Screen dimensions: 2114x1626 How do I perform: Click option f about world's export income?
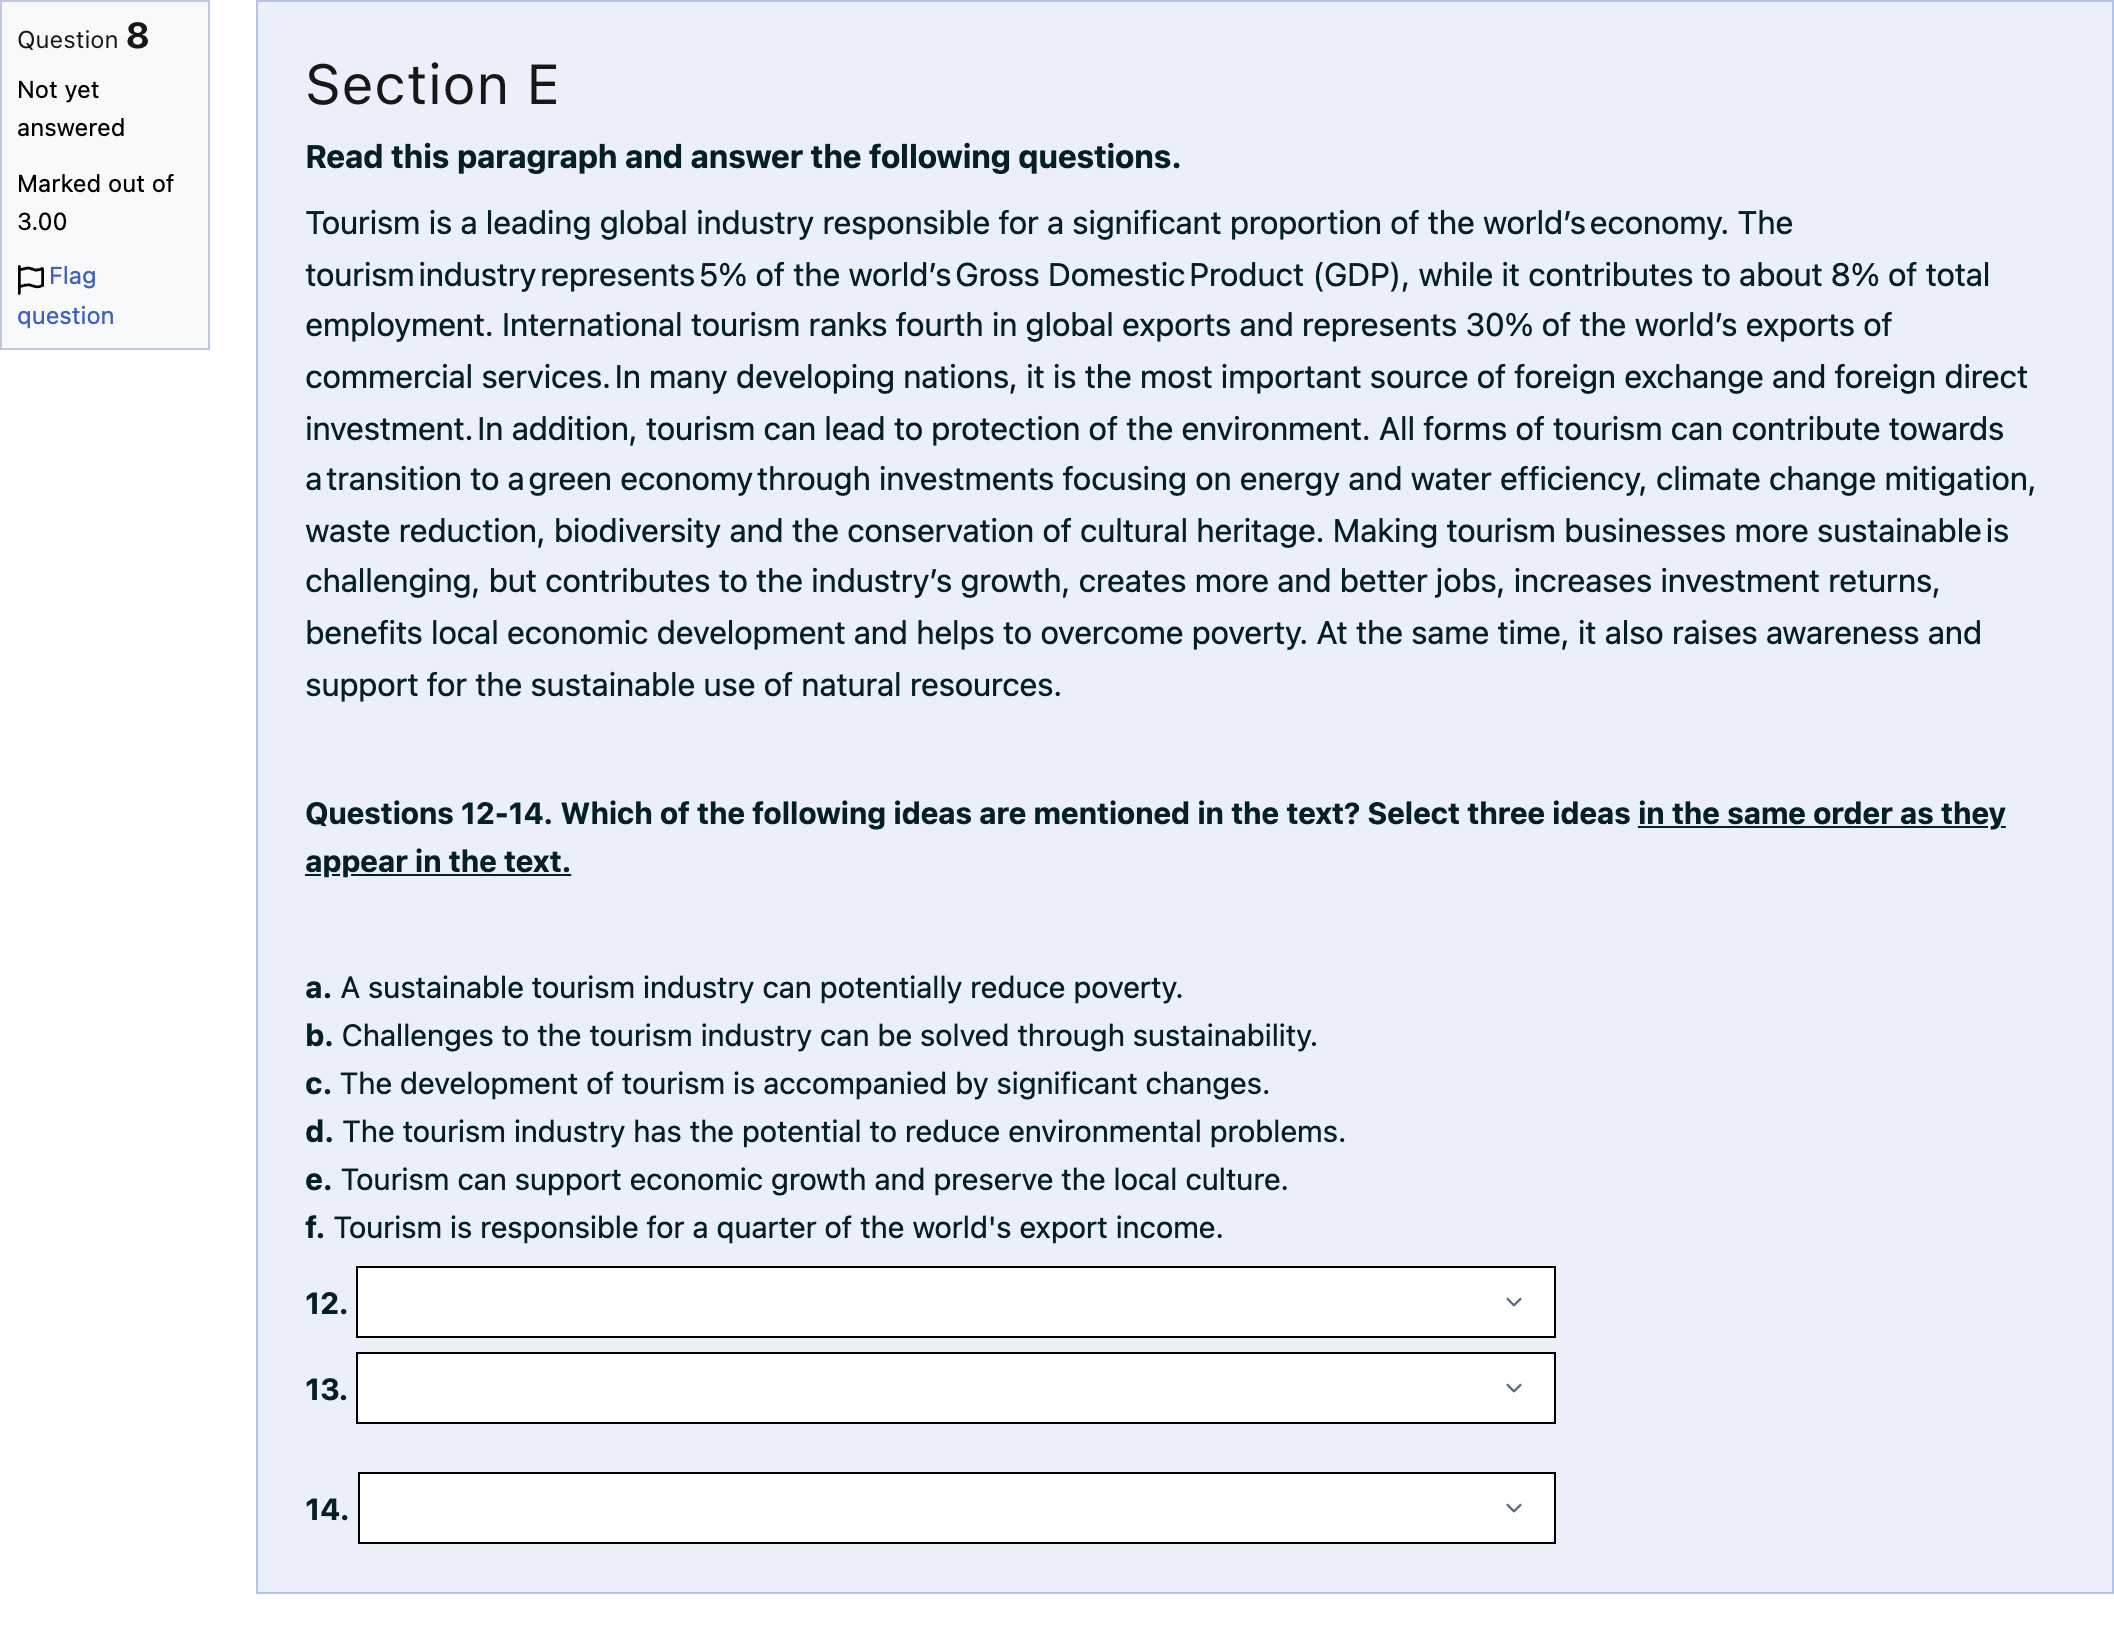764,1228
